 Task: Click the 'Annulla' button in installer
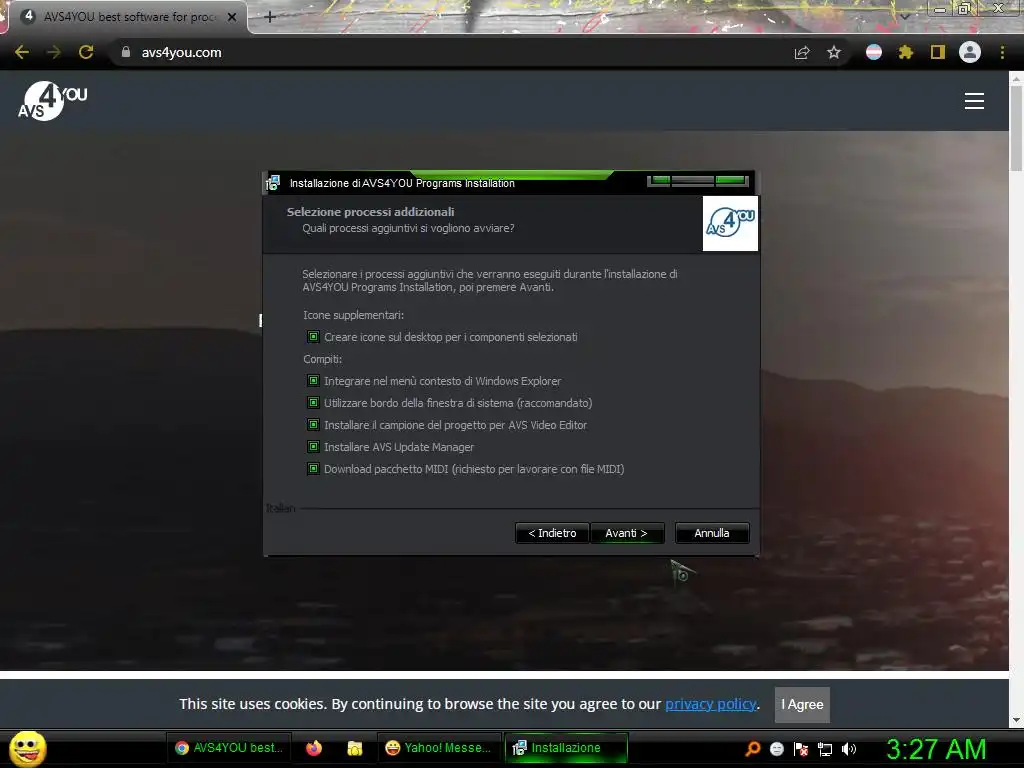(712, 533)
